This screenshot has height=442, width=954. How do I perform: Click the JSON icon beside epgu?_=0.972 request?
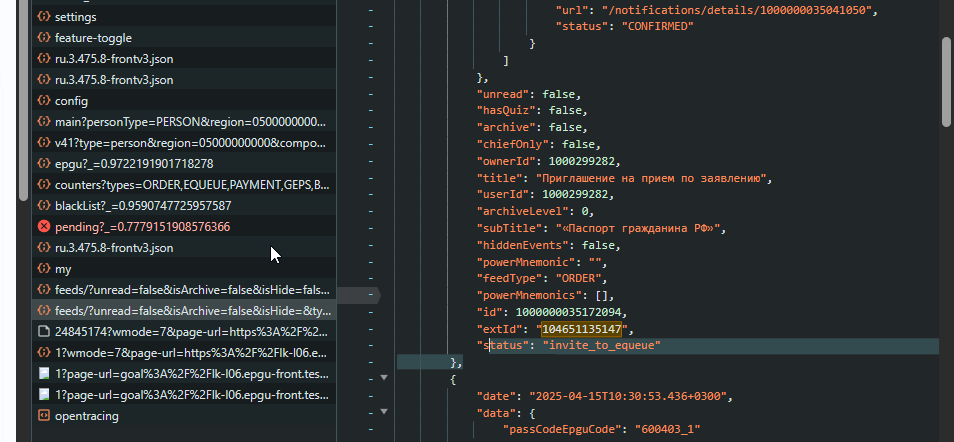pyautogui.click(x=43, y=164)
